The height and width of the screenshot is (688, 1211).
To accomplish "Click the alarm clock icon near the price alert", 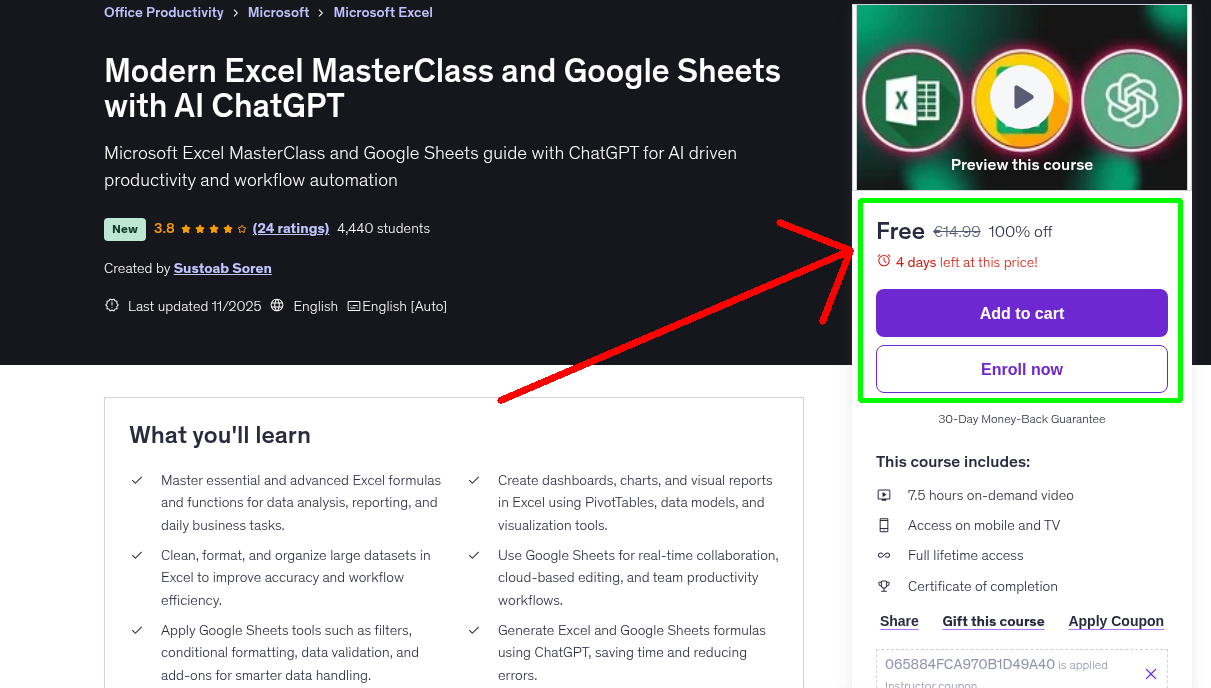I will click(883, 260).
